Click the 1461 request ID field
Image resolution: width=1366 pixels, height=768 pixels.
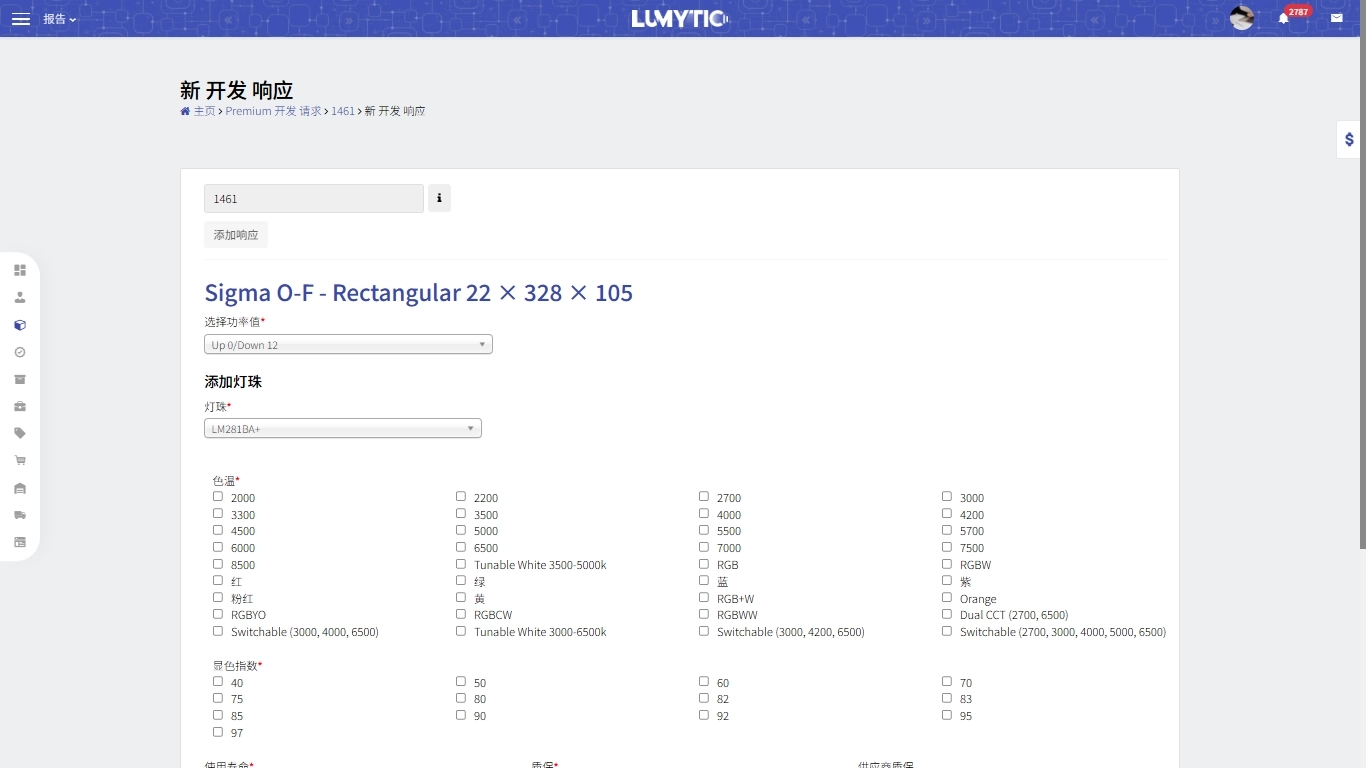click(x=314, y=199)
